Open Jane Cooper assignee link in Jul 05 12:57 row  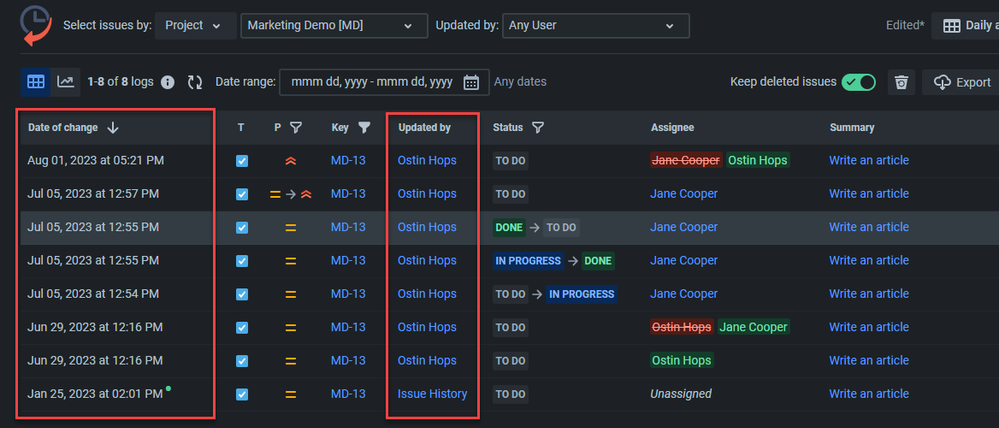pyautogui.click(x=684, y=194)
